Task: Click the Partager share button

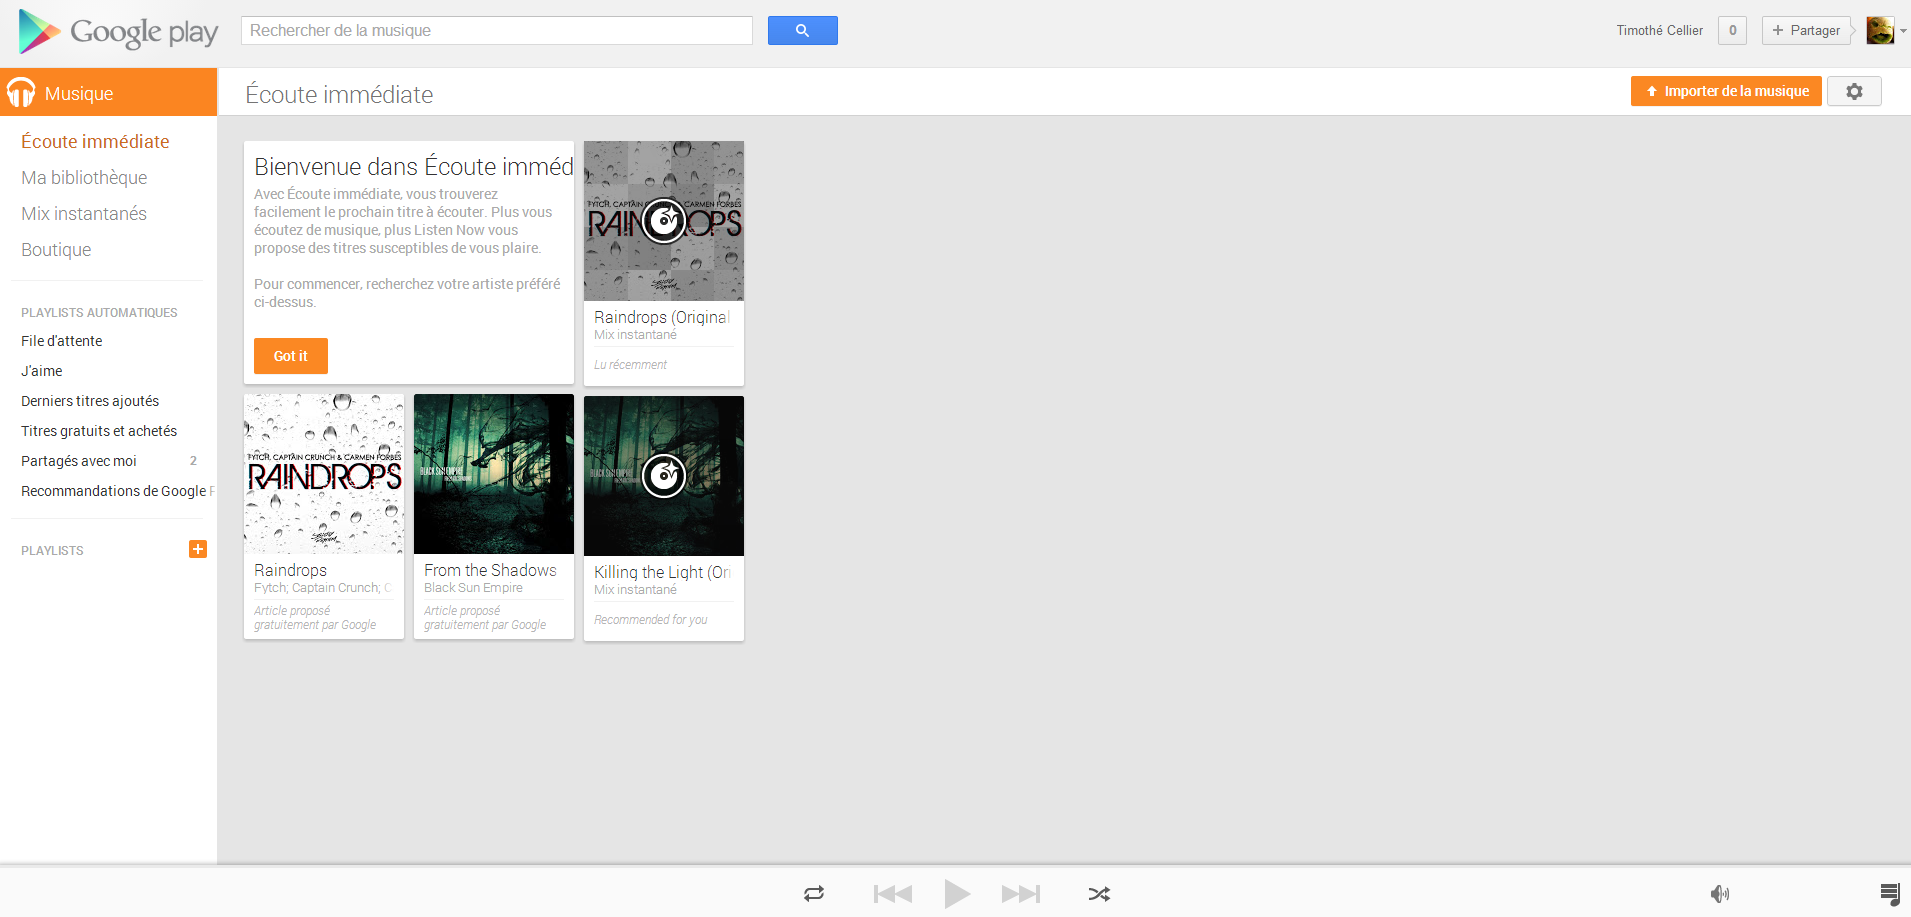Action: [x=1806, y=31]
